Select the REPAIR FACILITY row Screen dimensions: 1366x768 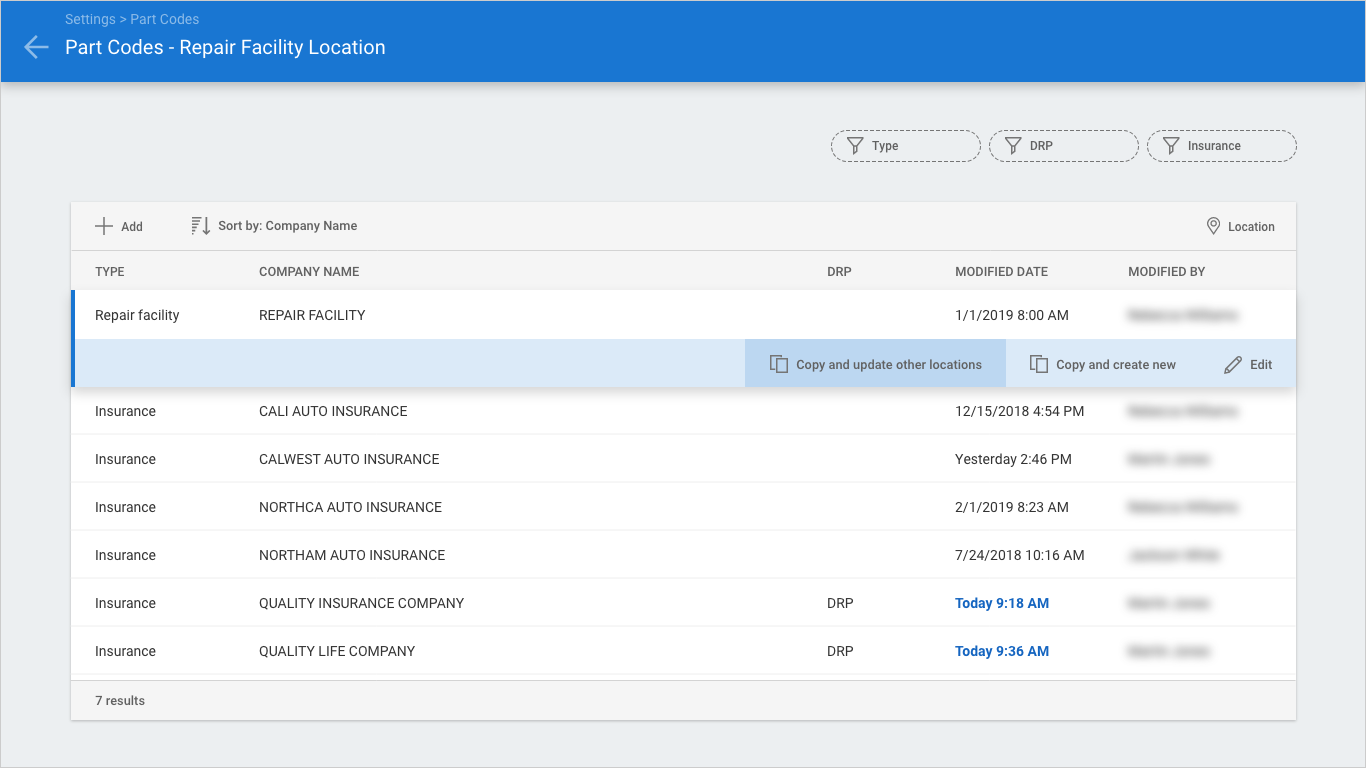(312, 315)
